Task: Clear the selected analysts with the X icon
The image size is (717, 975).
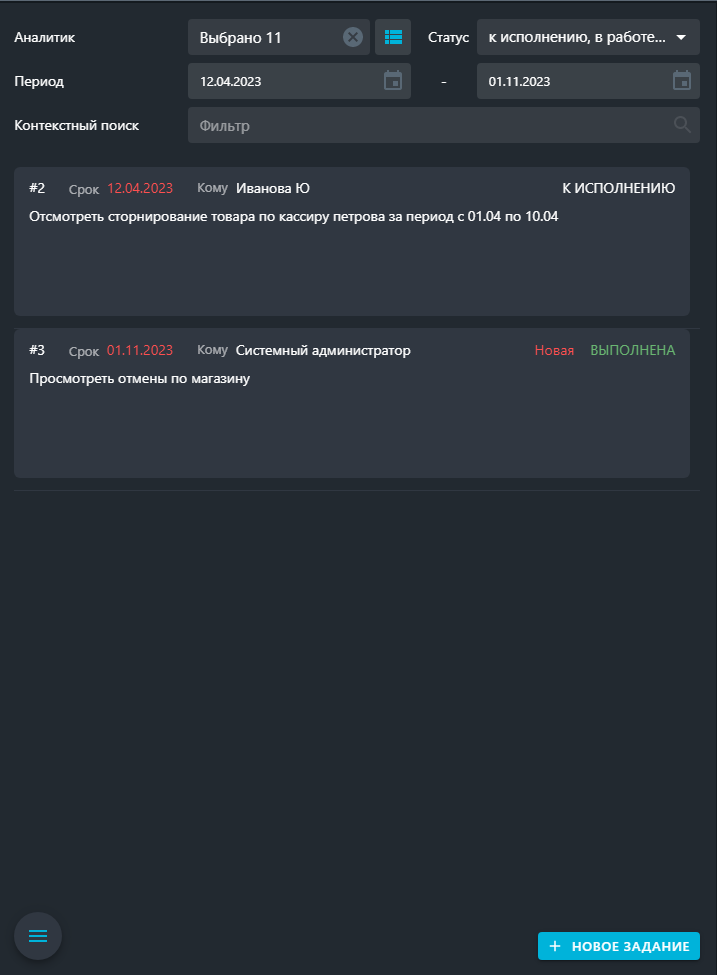Action: pyautogui.click(x=353, y=37)
